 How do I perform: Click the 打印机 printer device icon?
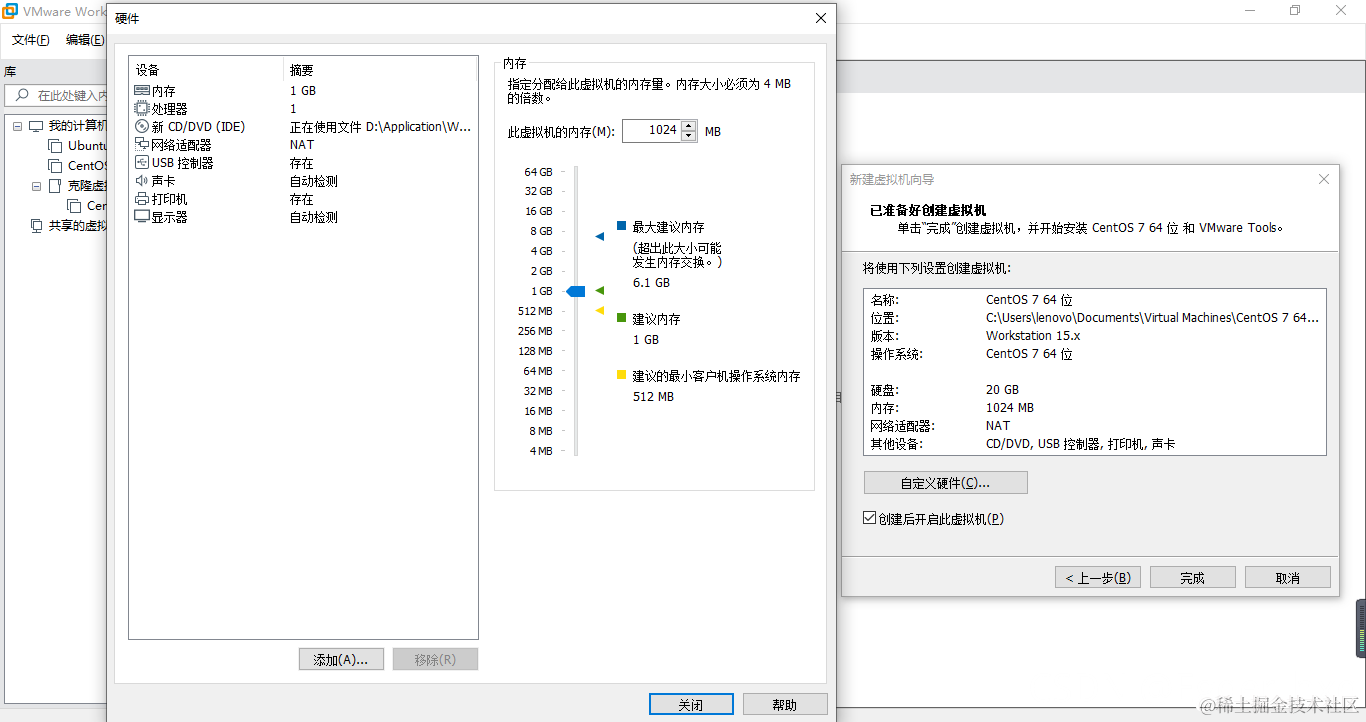139,198
